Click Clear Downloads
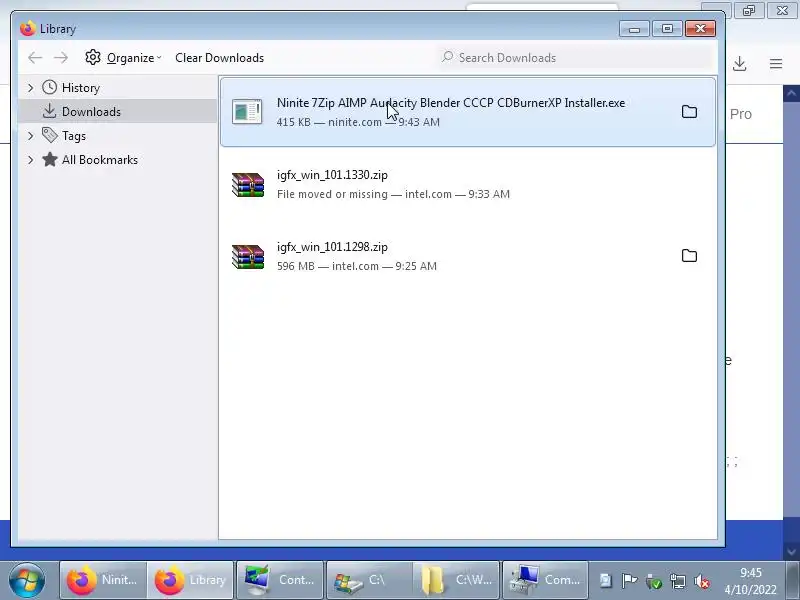Image resolution: width=800 pixels, height=600 pixels. coord(219,58)
